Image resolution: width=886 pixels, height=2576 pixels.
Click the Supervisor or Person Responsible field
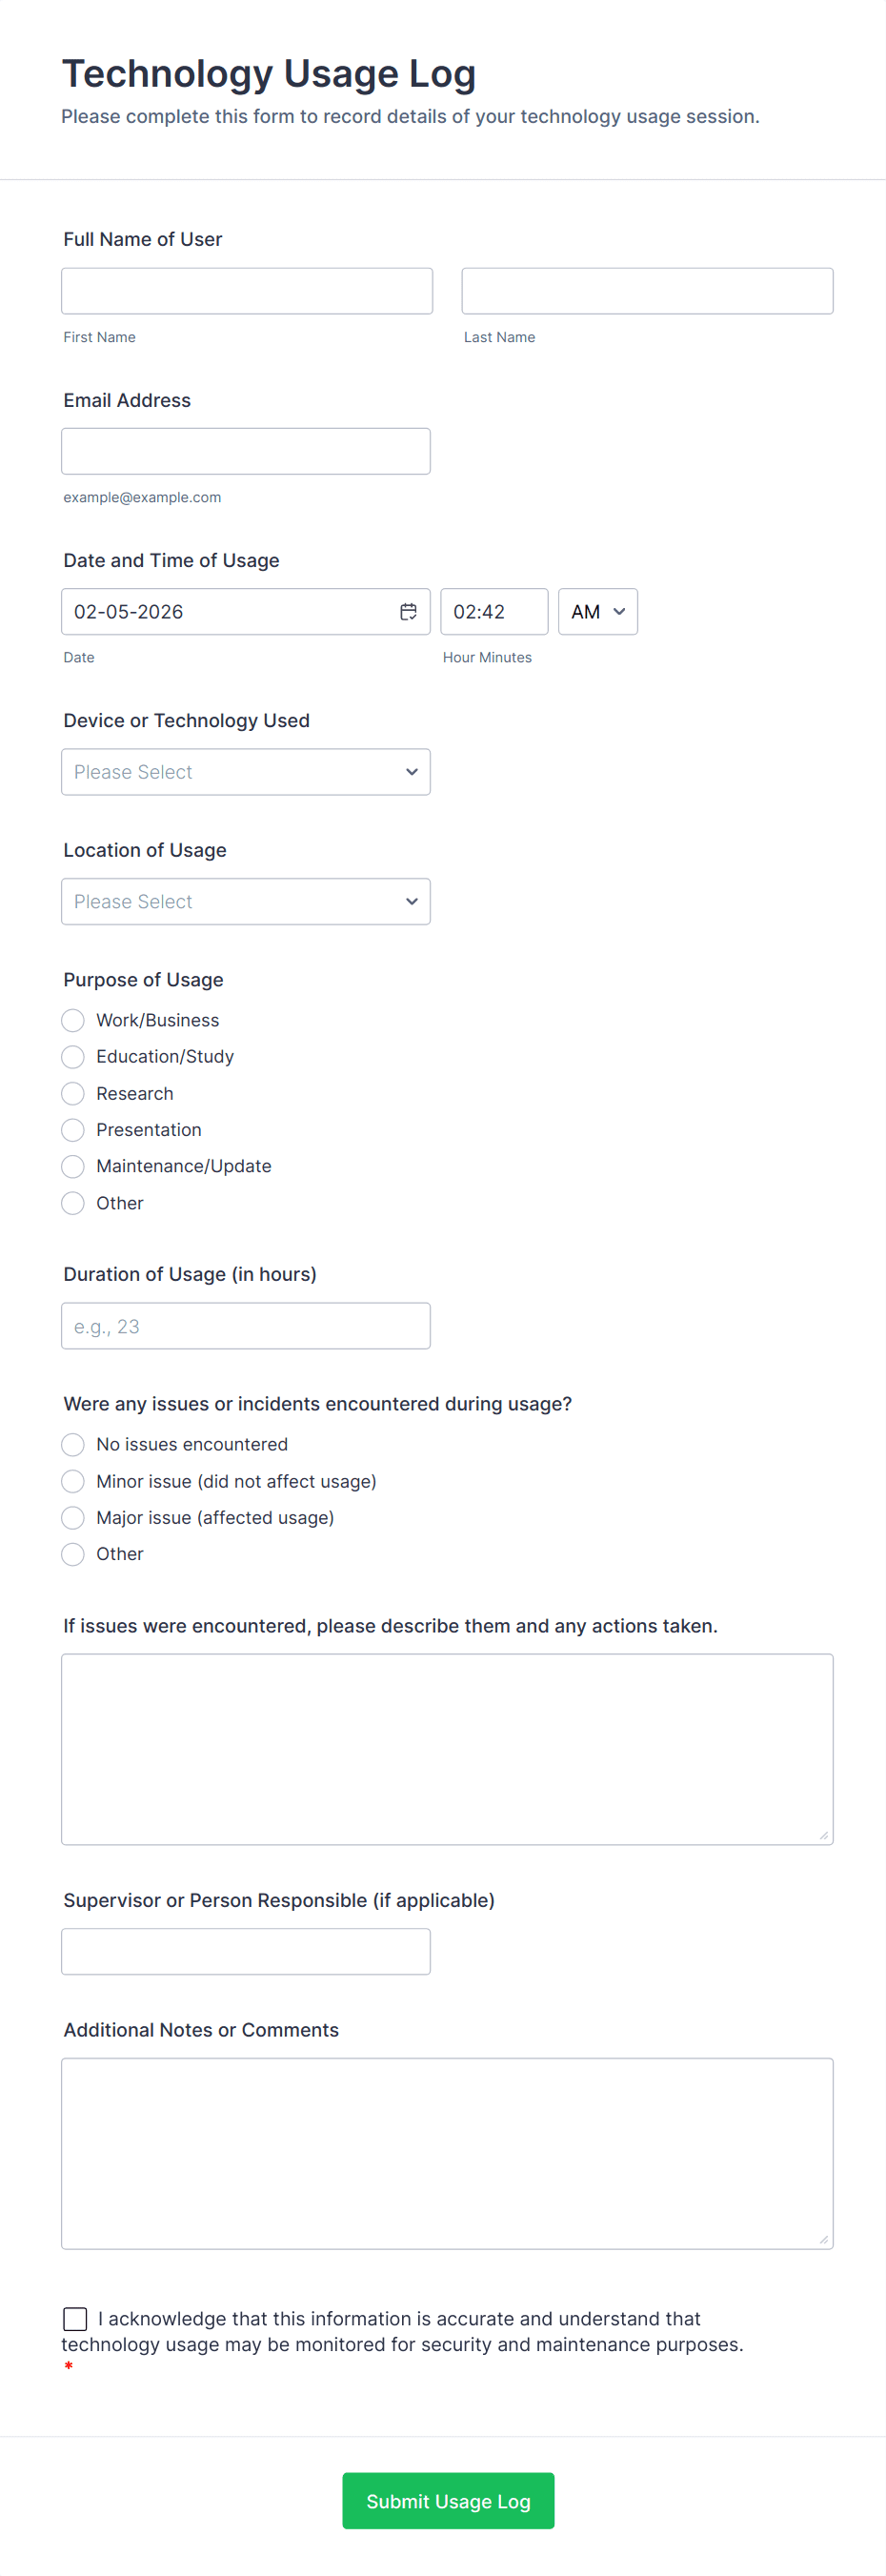[x=245, y=1951]
